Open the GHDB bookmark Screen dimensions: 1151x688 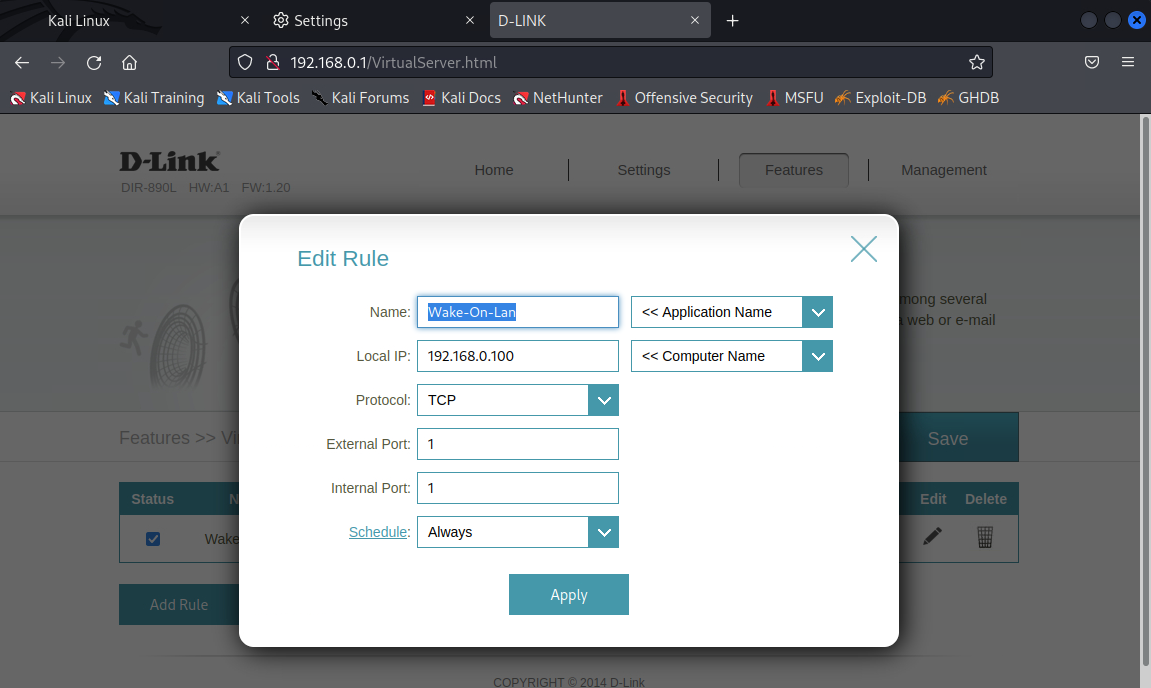click(968, 98)
